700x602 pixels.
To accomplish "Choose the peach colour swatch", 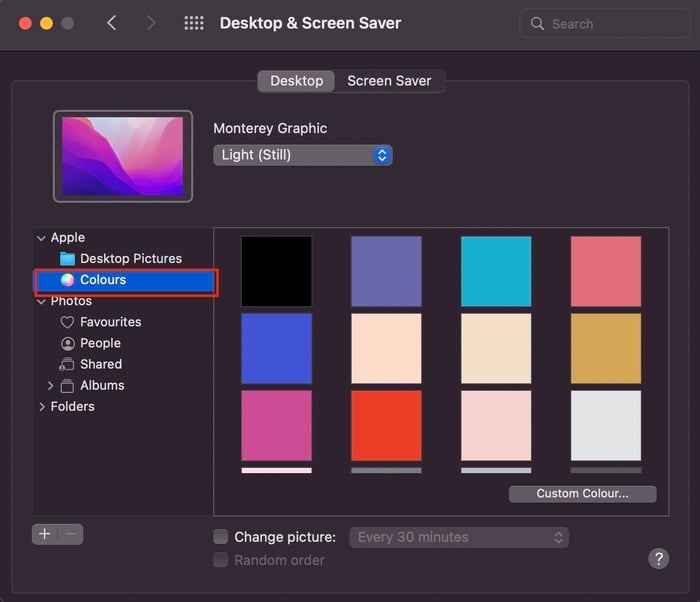I will 386,348.
